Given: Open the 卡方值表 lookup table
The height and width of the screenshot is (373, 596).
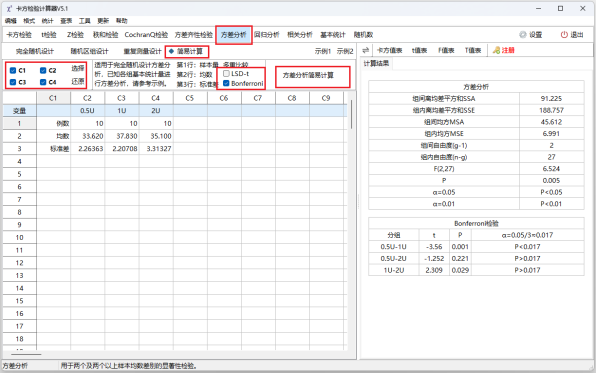Looking at the screenshot, I should point(390,50).
